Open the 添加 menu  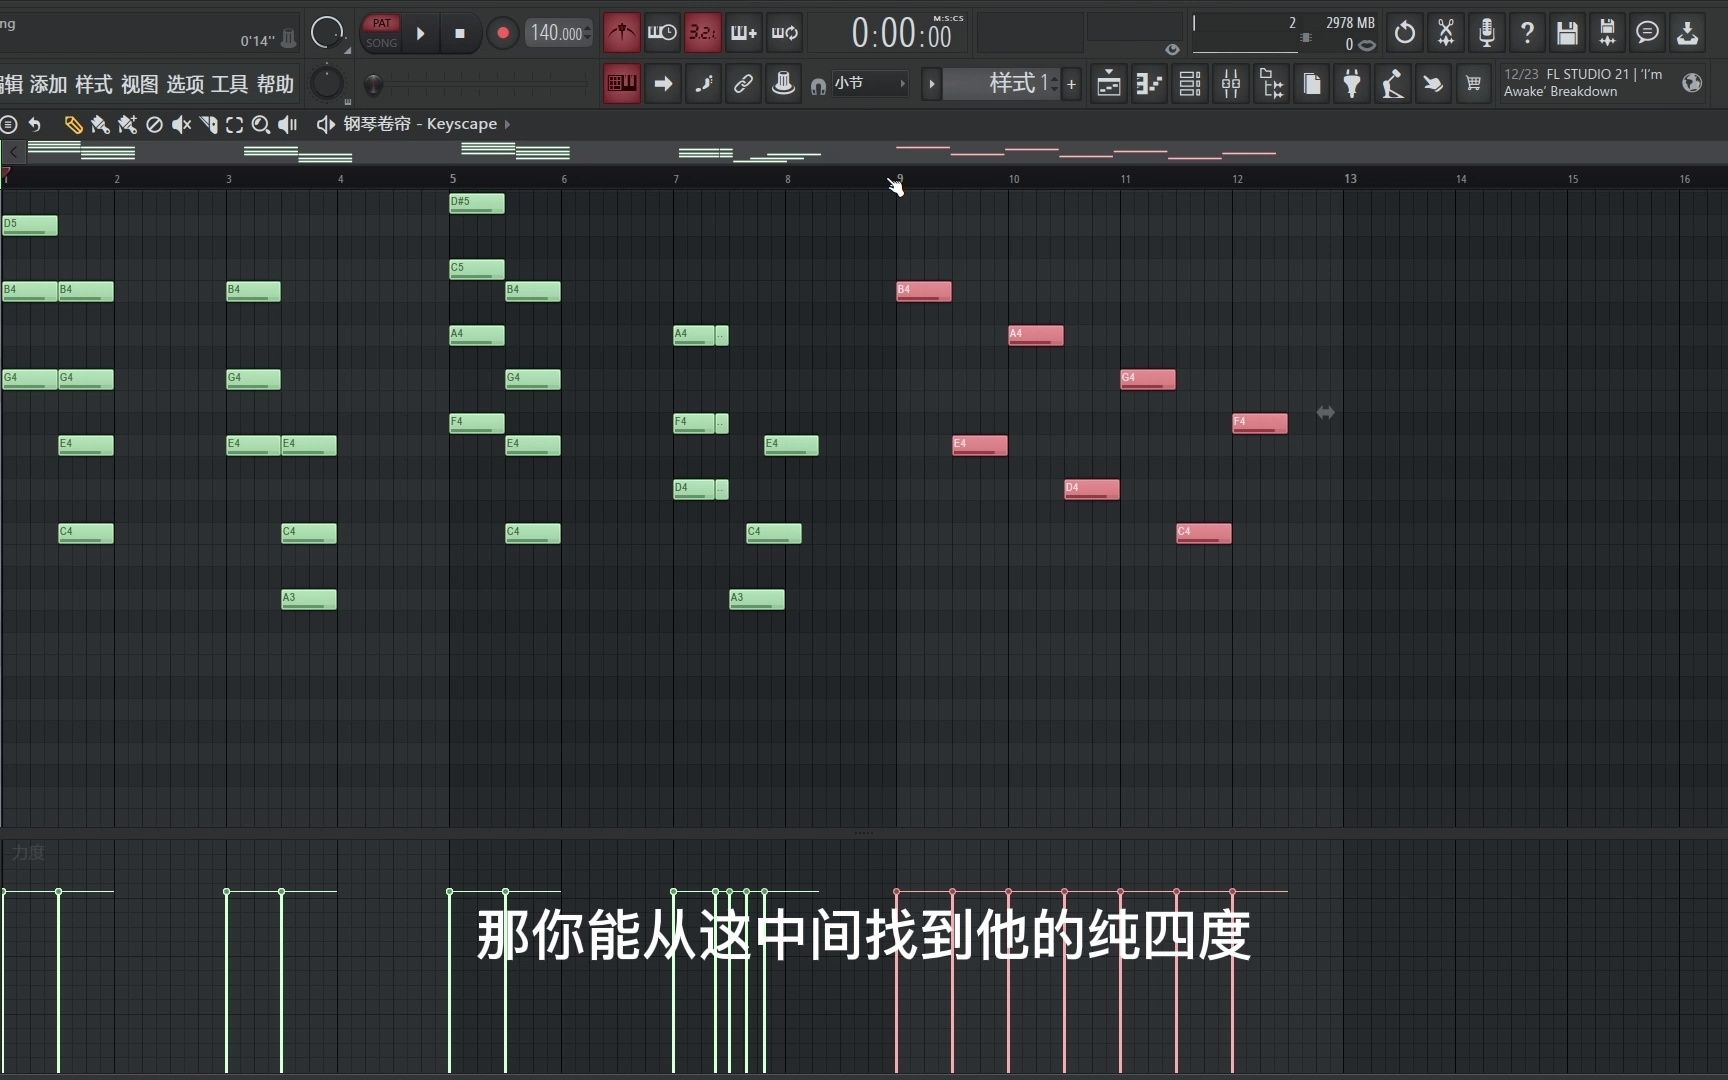[48, 84]
